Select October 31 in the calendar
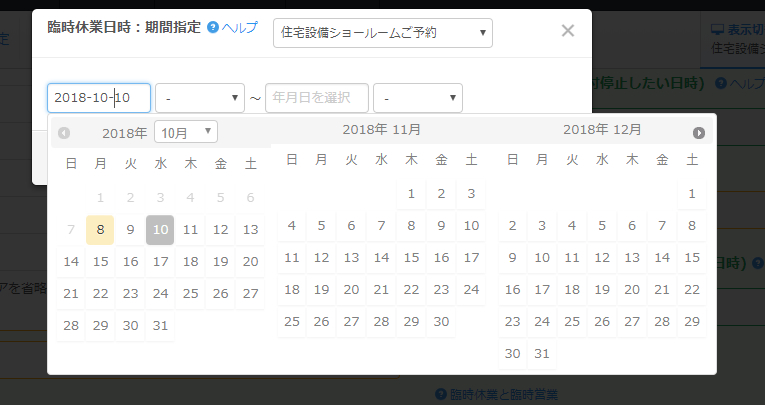Screen dimensions: 765x405 pyautogui.click(x=160, y=326)
